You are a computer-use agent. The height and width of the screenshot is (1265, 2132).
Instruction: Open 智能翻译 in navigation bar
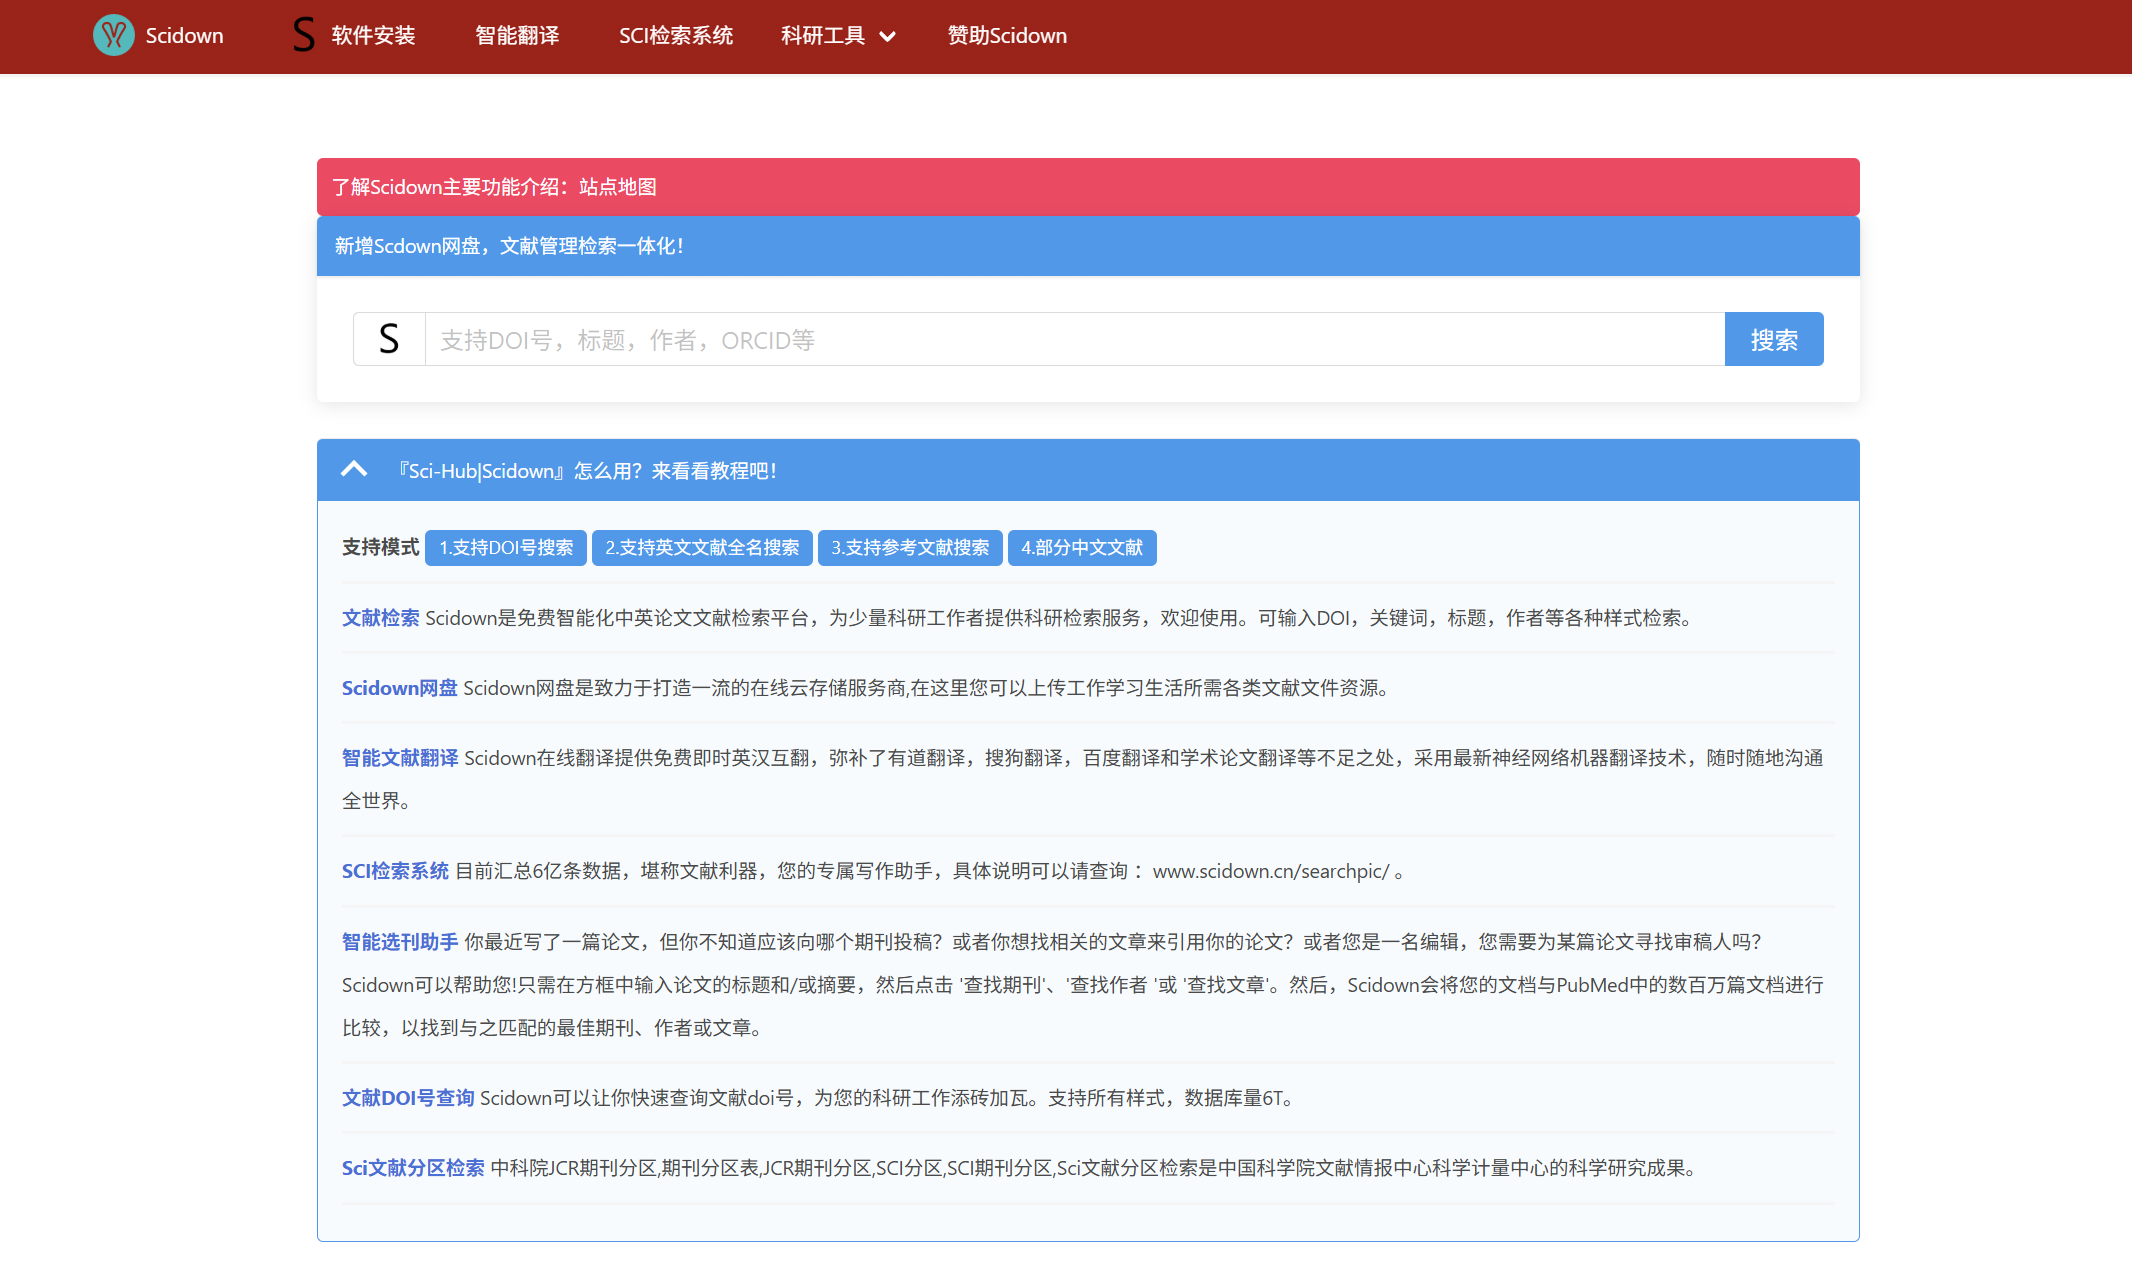pos(517,36)
